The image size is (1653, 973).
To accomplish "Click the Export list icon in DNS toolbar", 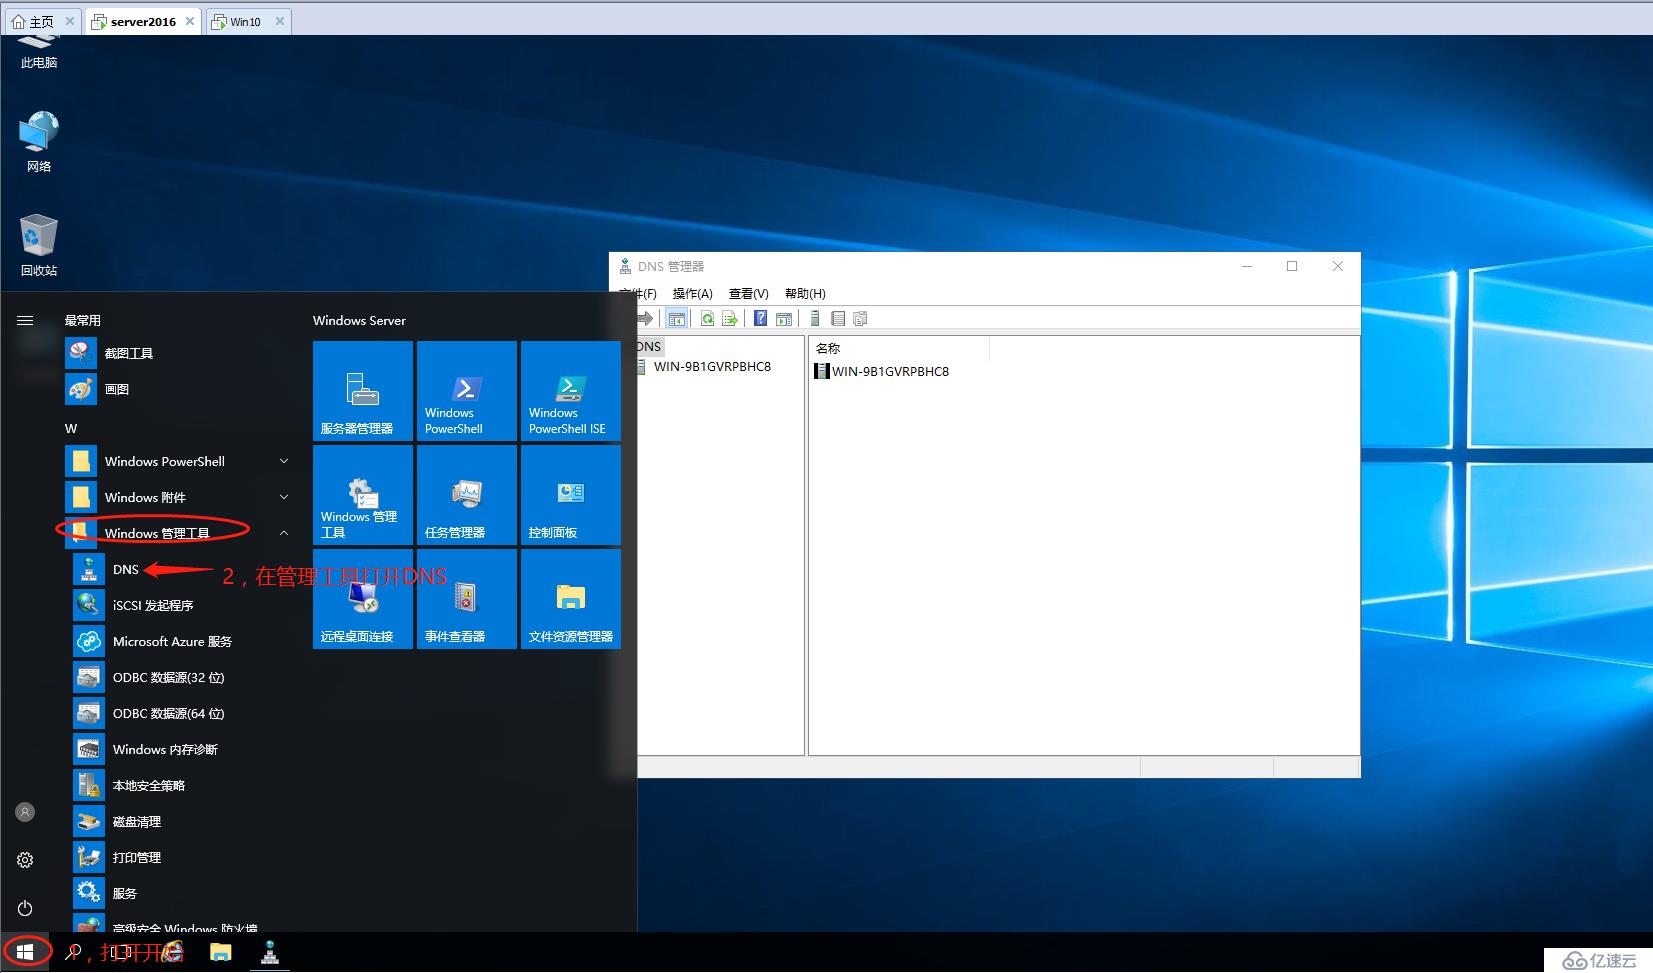I will 730,318.
